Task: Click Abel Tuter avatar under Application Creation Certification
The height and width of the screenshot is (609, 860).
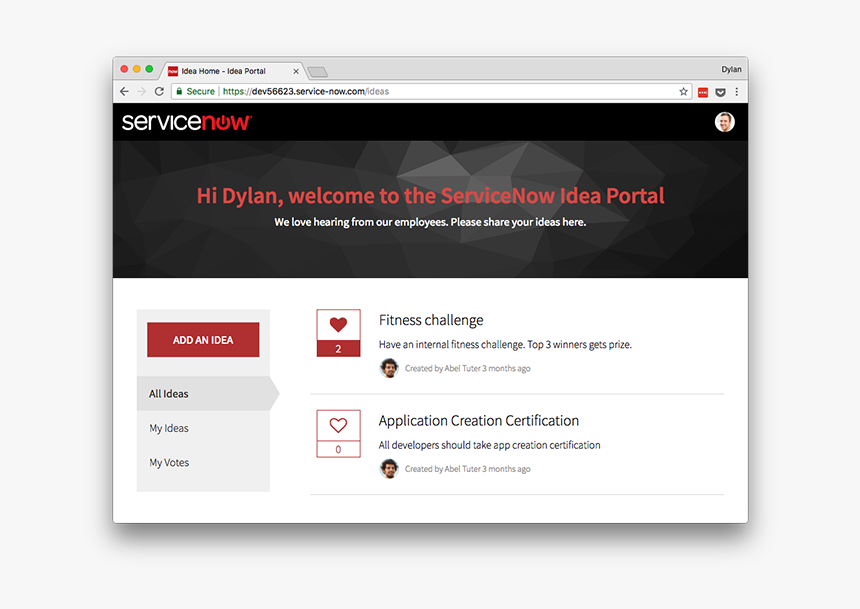Action: (389, 469)
